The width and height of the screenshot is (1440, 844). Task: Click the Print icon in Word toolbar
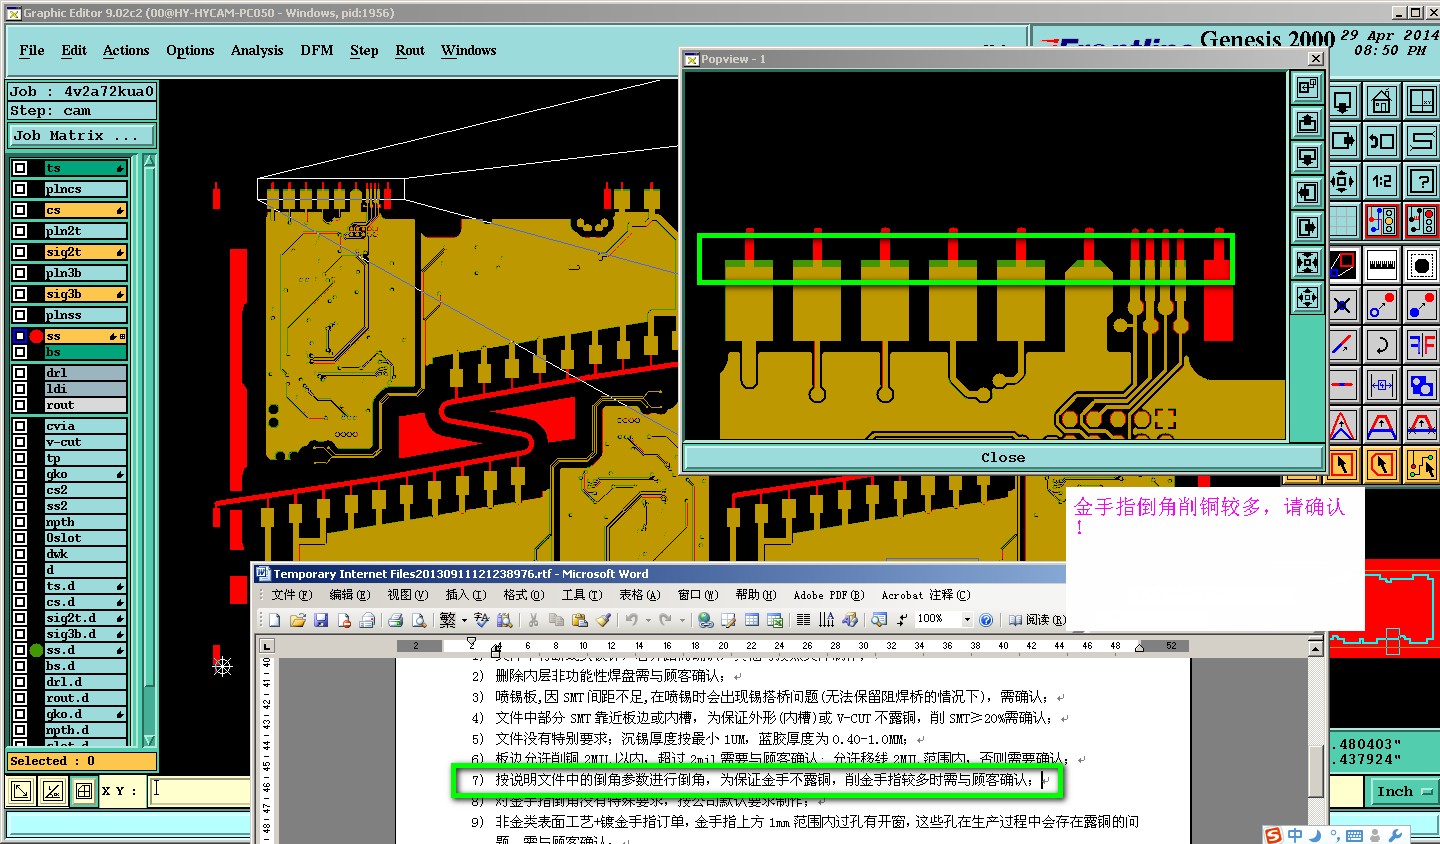click(395, 620)
